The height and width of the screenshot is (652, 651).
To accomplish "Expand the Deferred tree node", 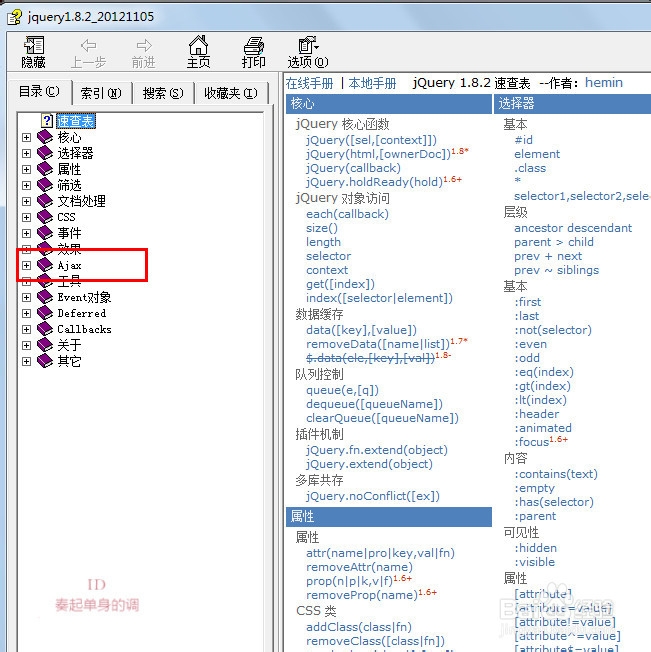I will pos(26,314).
